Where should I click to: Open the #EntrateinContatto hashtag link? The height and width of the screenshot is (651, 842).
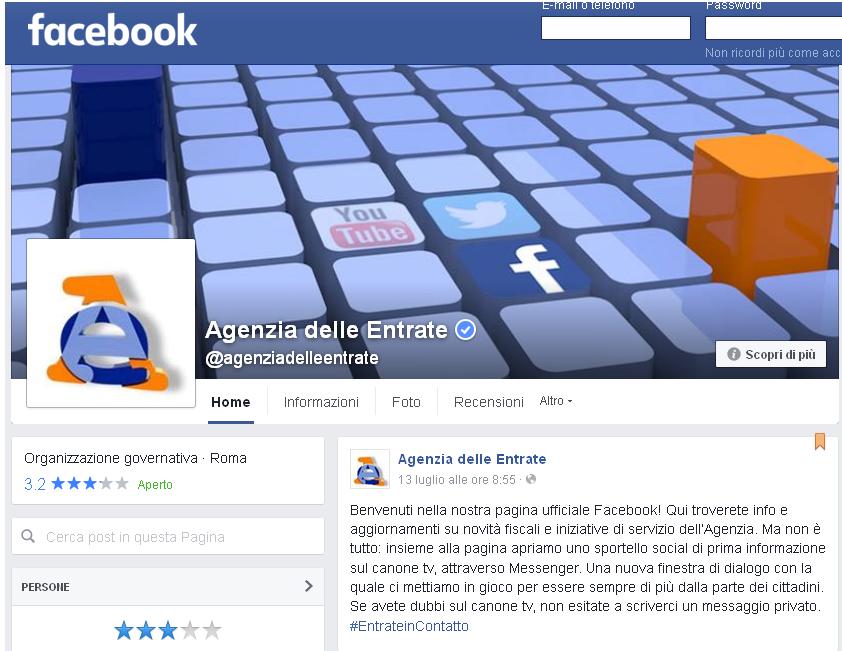tap(409, 626)
